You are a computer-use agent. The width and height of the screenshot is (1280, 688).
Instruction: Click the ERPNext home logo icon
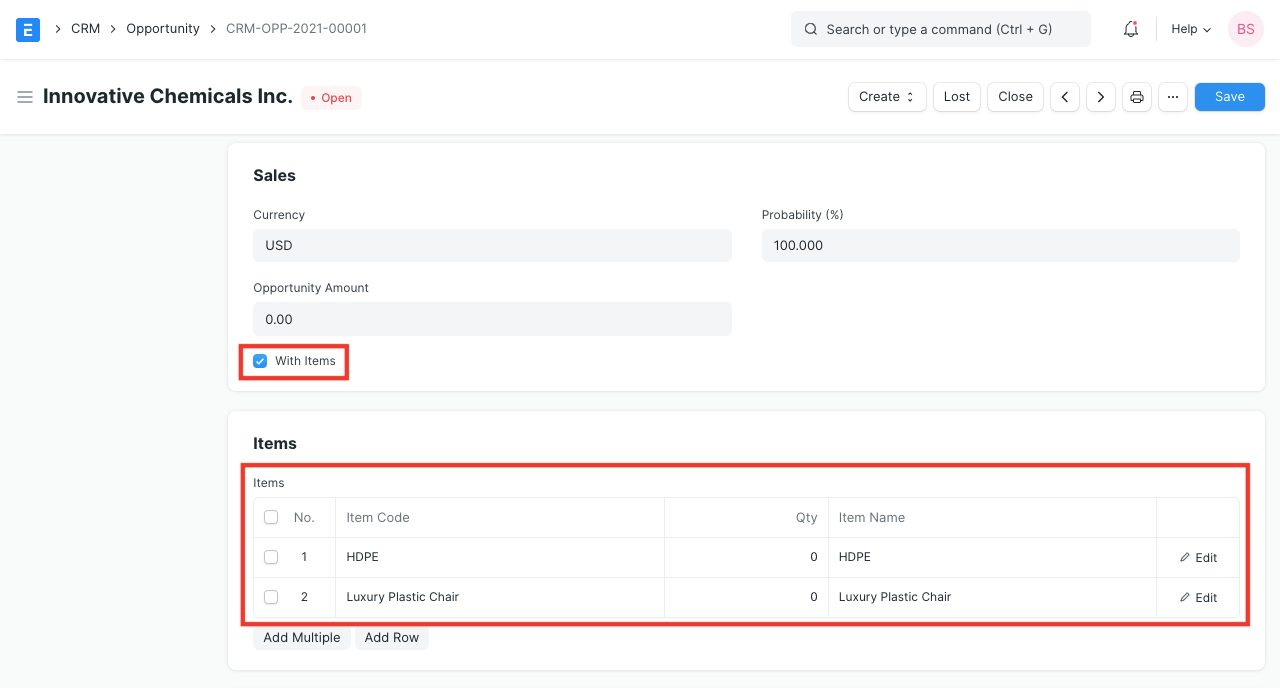pos(28,29)
